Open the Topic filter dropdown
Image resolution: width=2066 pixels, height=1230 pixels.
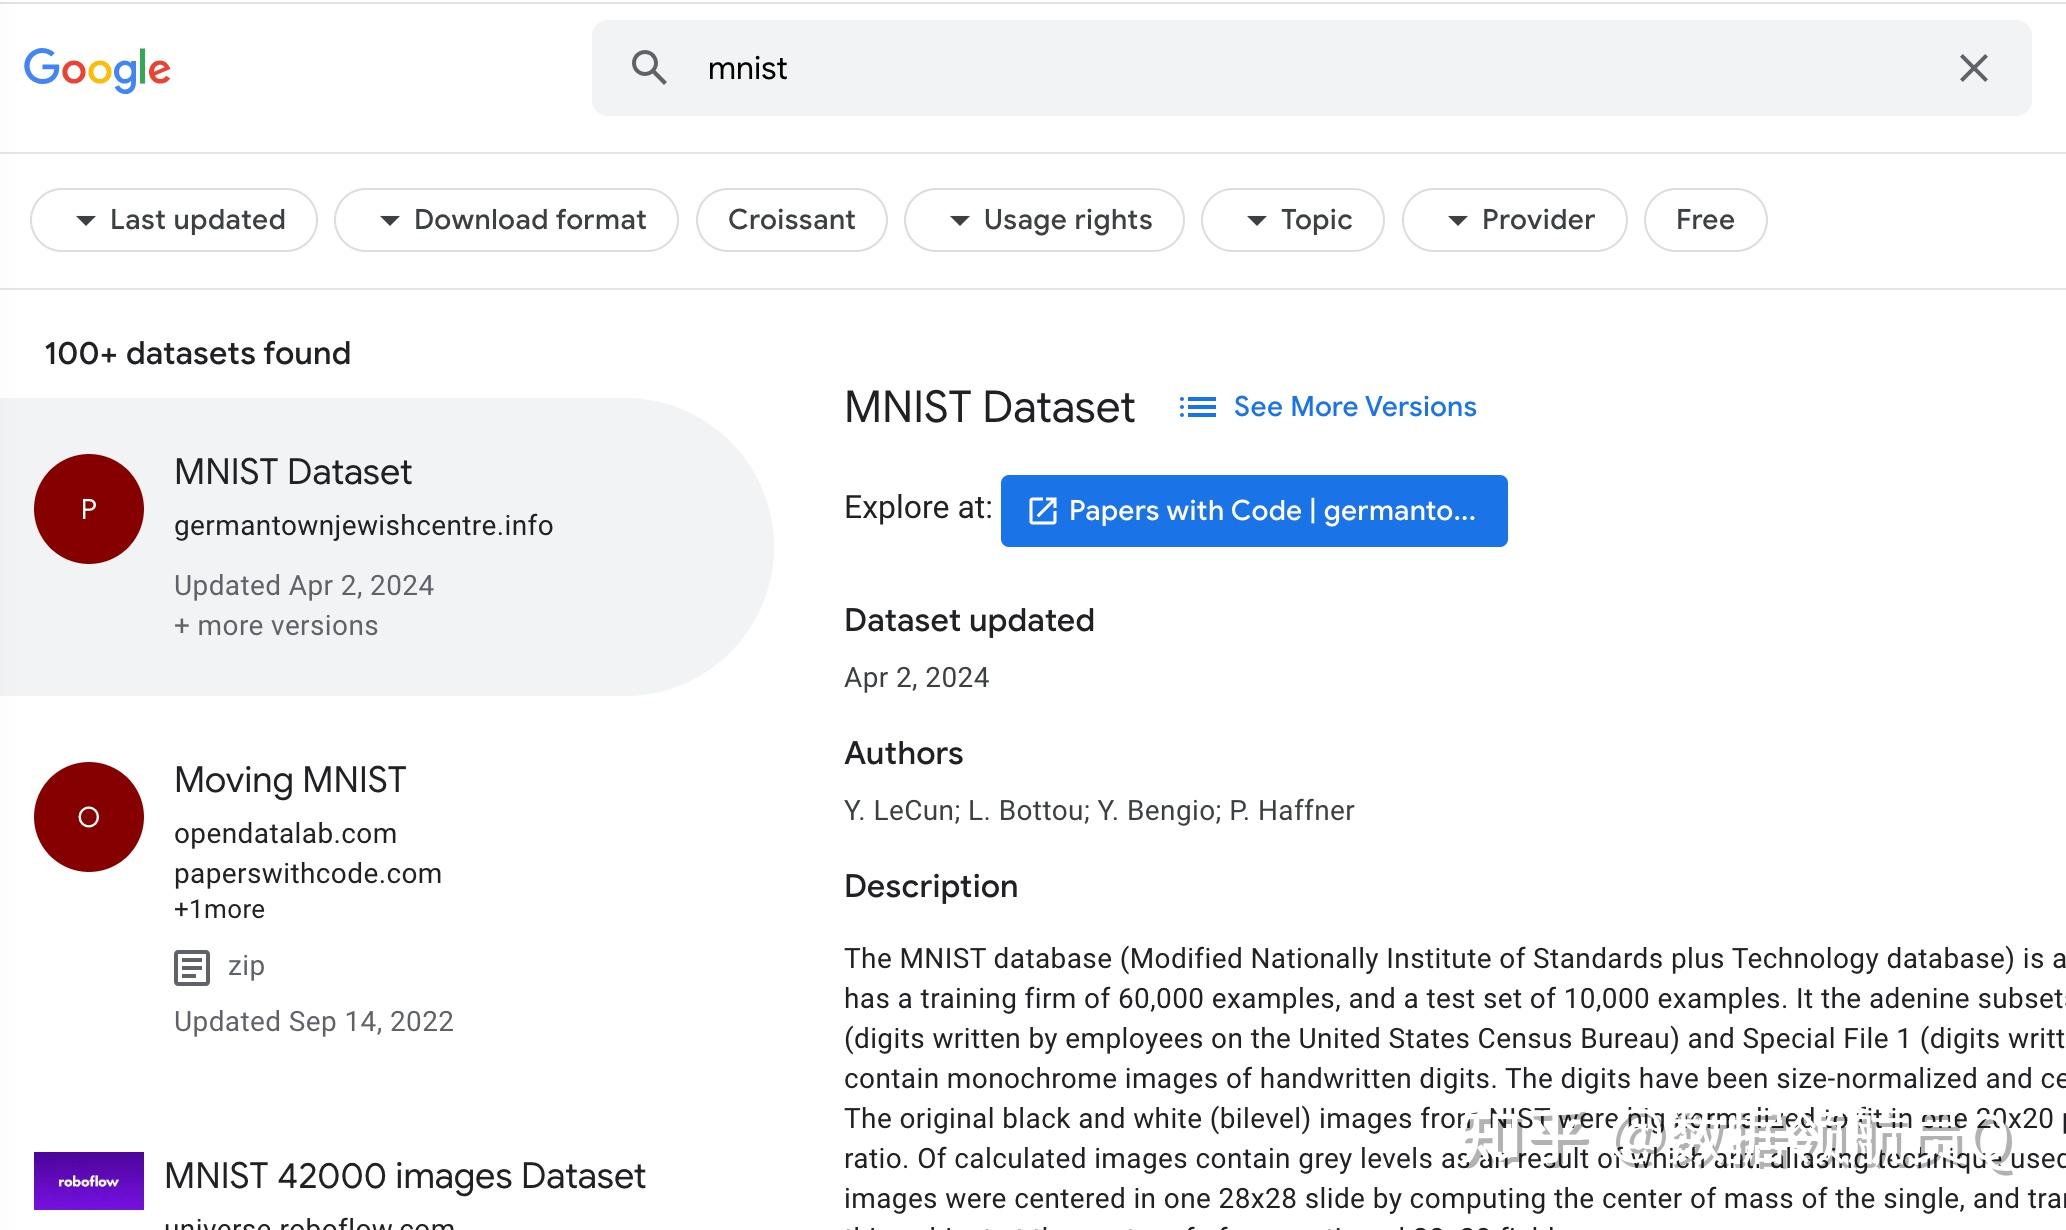point(1292,220)
